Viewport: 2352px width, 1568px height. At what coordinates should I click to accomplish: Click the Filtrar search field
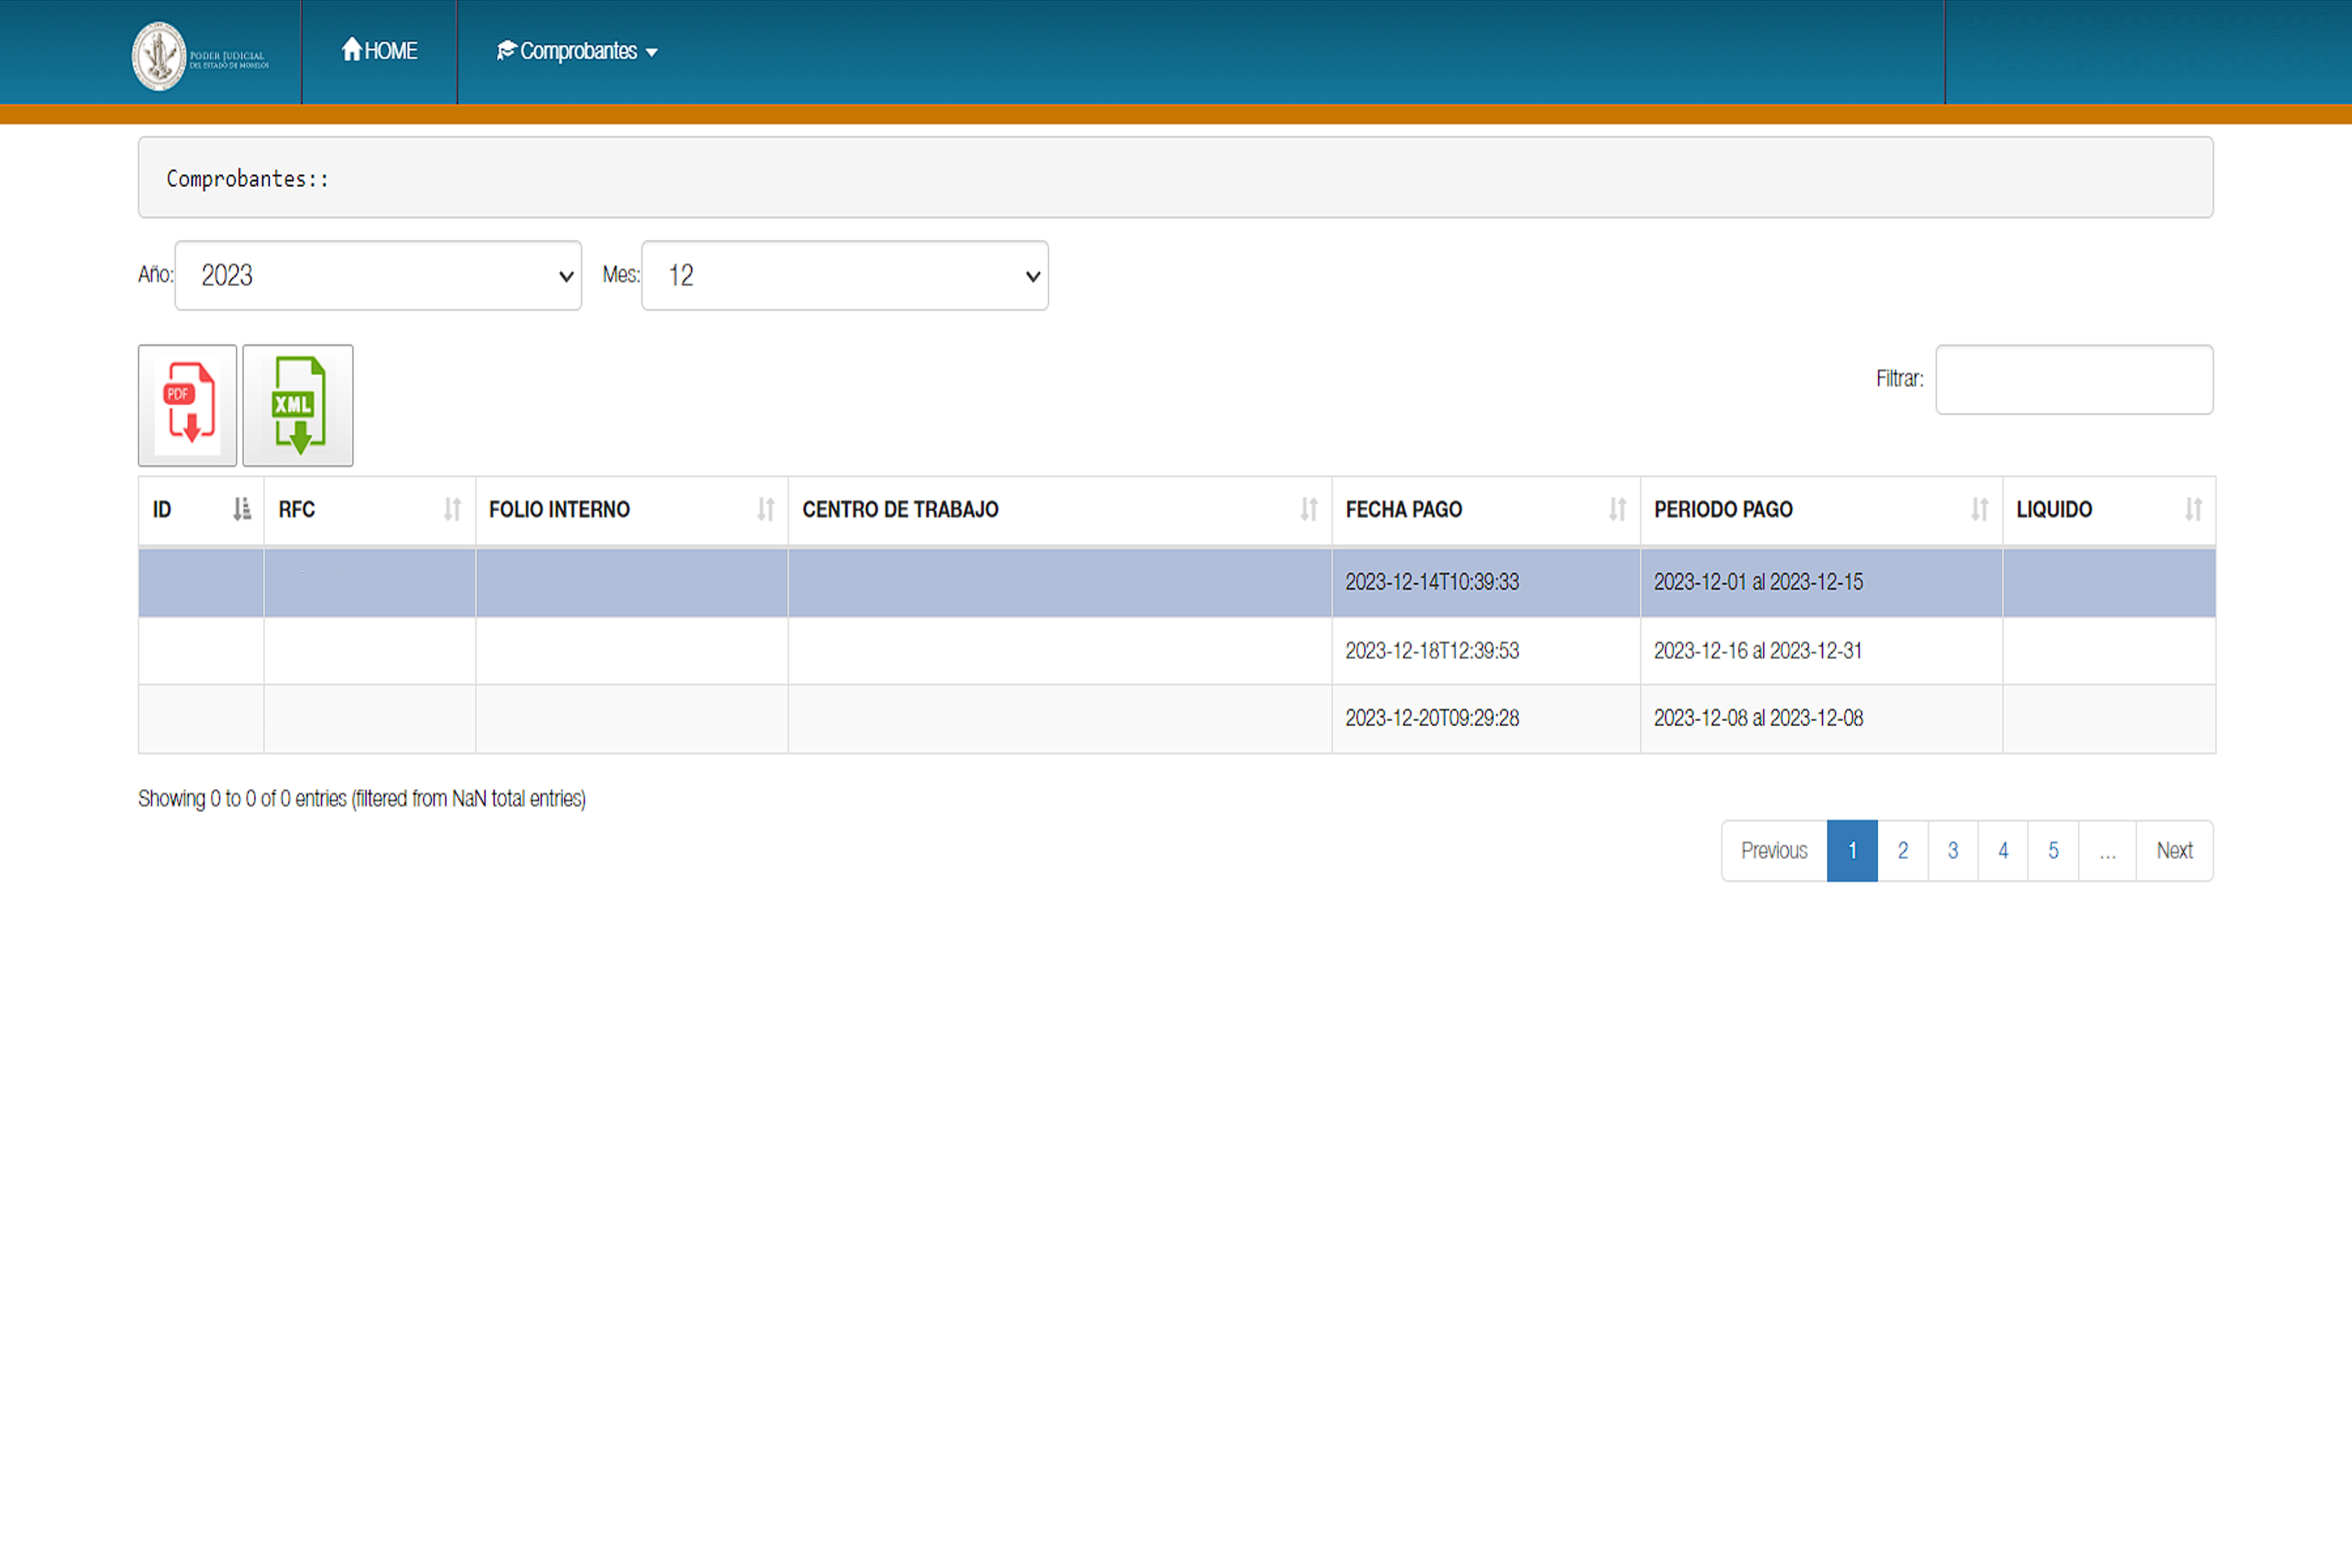pos(2073,380)
